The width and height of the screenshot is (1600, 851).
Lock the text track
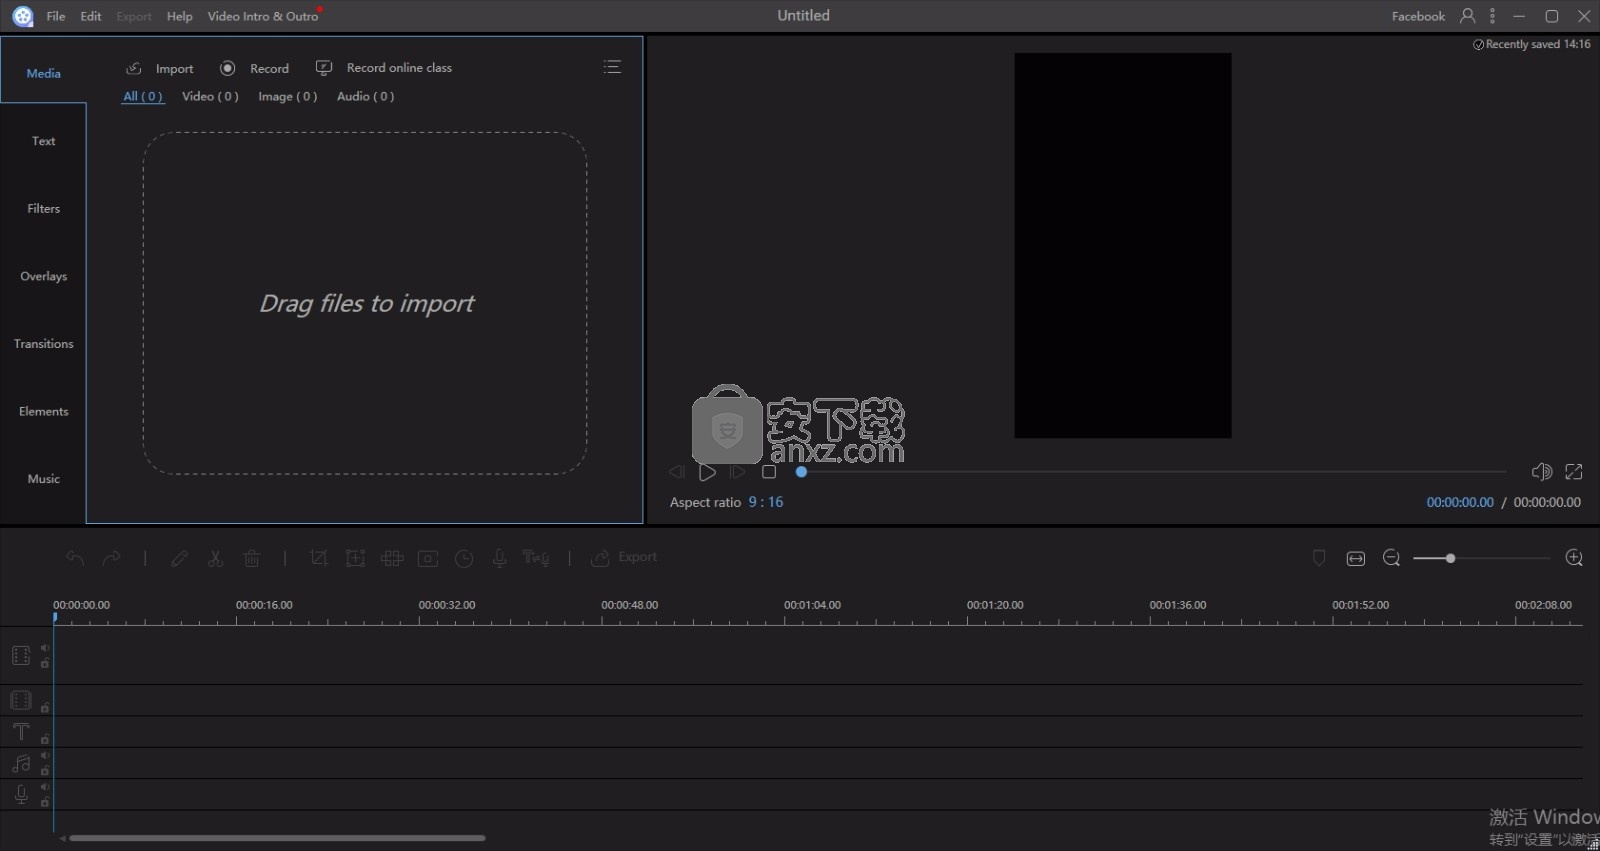click(45, 739)
